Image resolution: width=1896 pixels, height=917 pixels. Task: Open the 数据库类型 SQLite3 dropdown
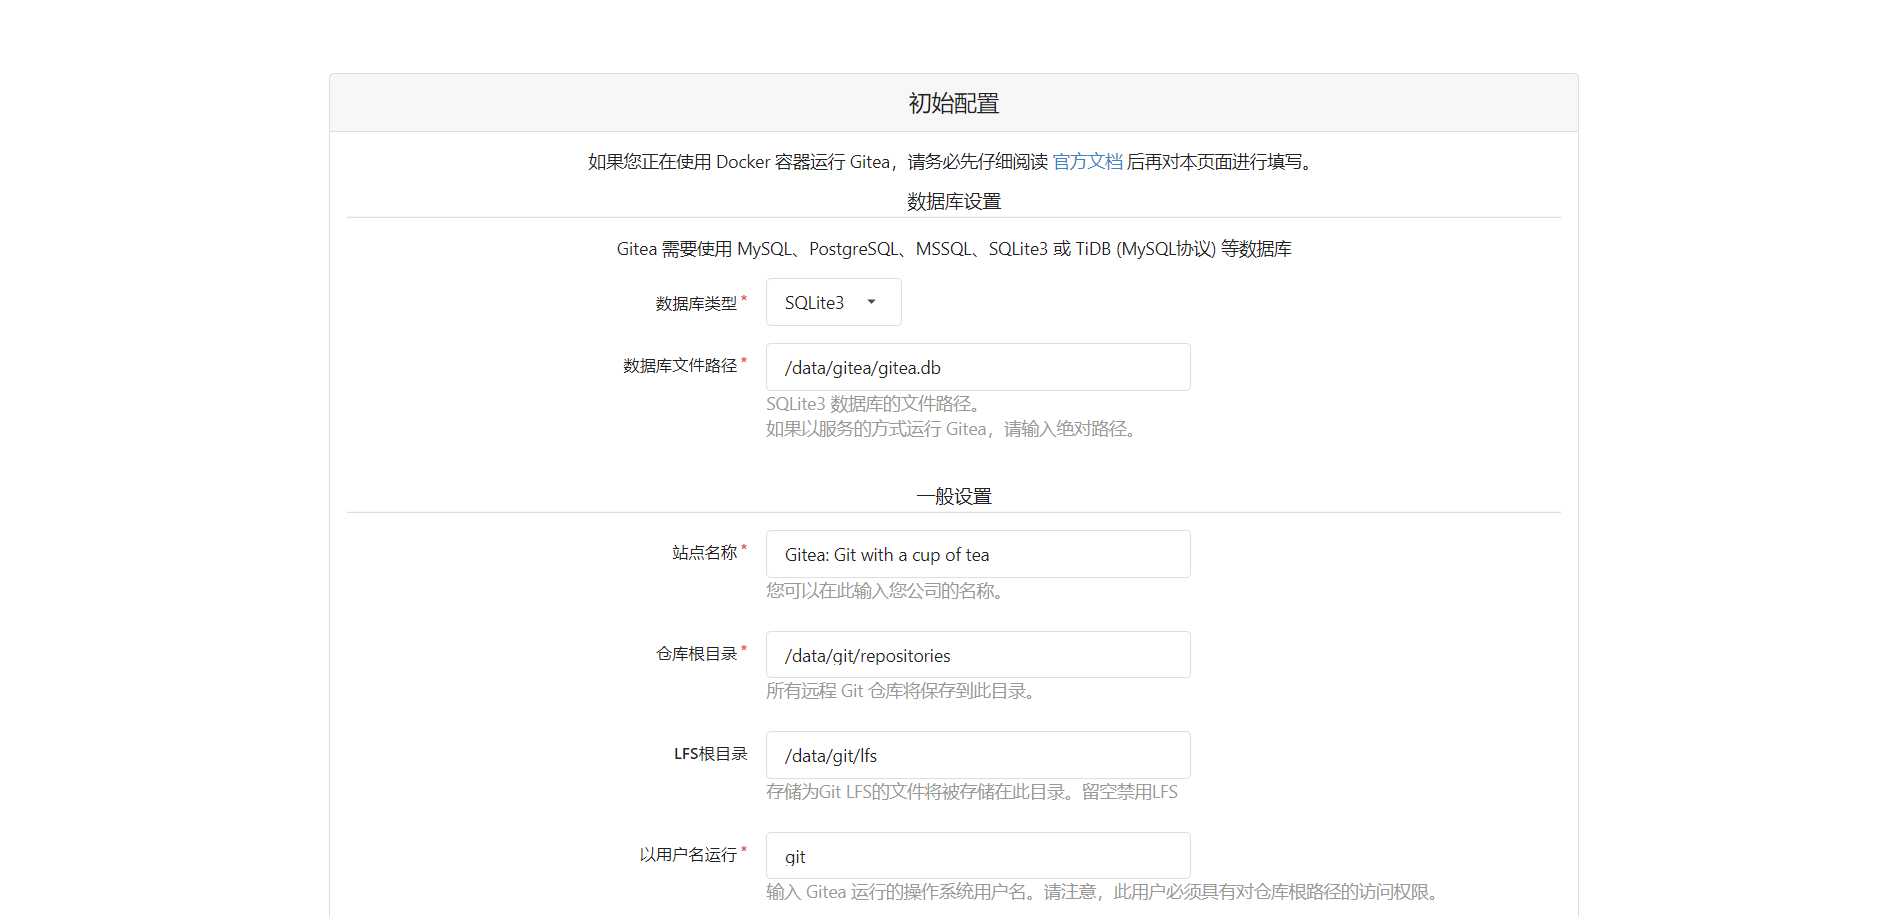click(833, 302)
